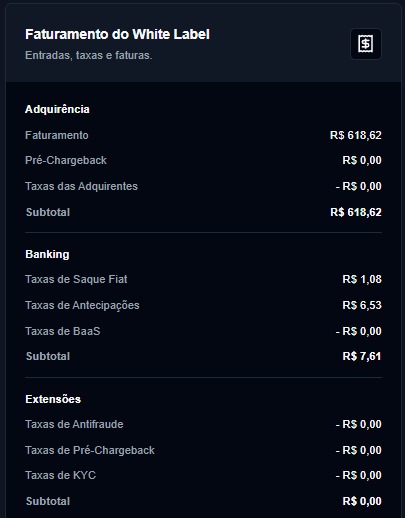Image resolution: width=405 pixels, height=518 pixels.
Task: Click the Banking subtotal R$ 7,61
Action: click(362, 356)
